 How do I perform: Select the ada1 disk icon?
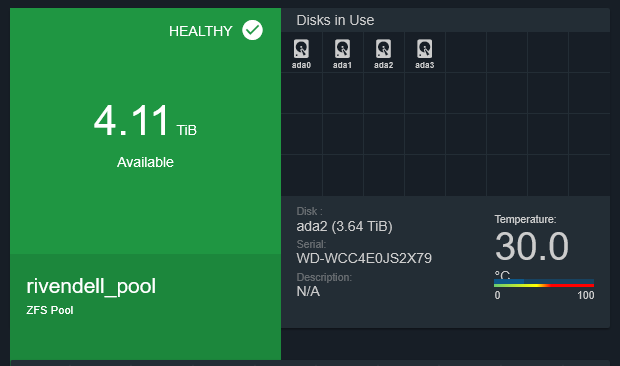click(342, 49)
